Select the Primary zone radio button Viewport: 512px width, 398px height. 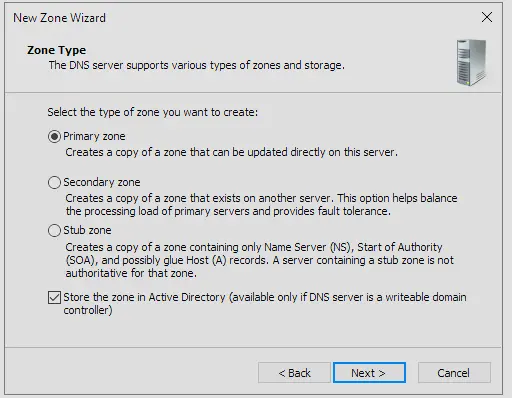point(54,136)
